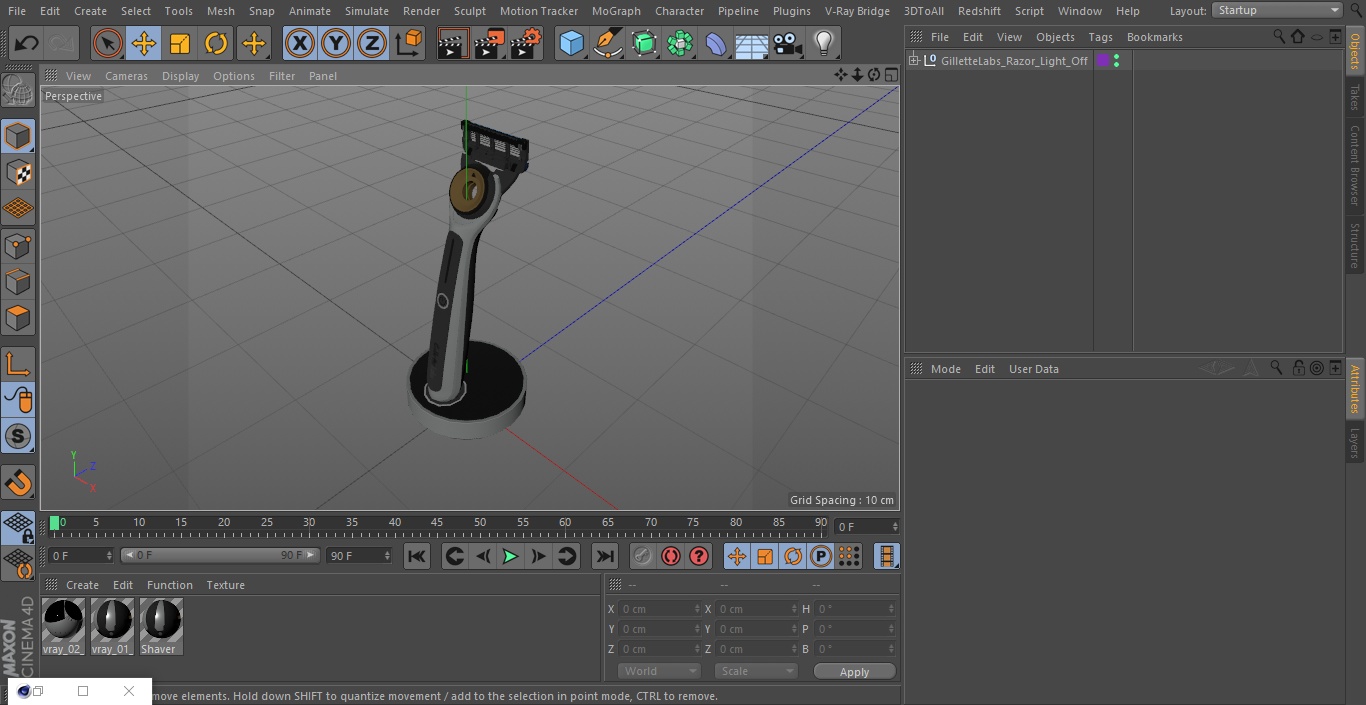This screenshot has height=705, width=1366.
Task: Select the Shaver material thumbnail
Action: point(161,626)
